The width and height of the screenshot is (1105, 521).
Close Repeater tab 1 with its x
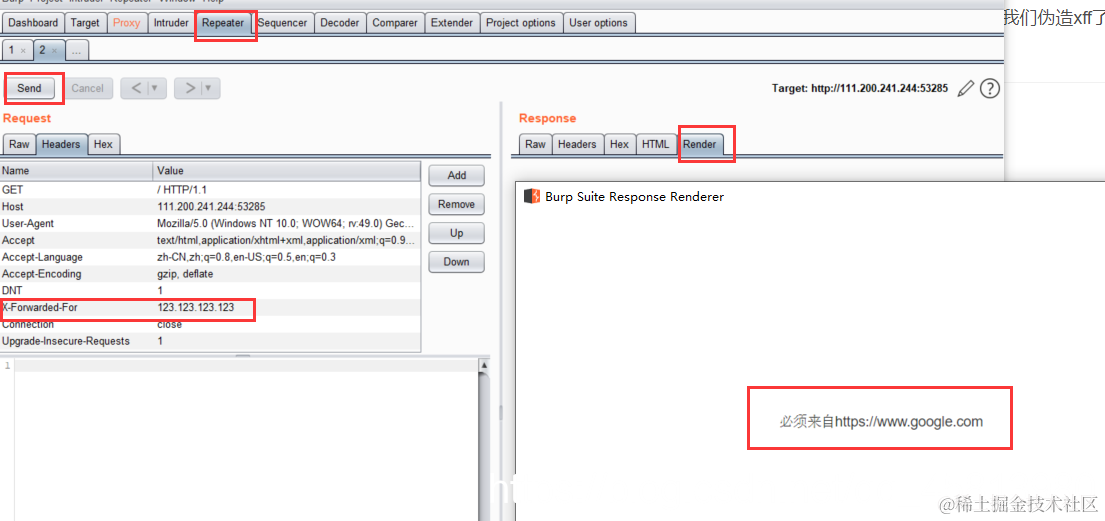[x=23, y=51]
